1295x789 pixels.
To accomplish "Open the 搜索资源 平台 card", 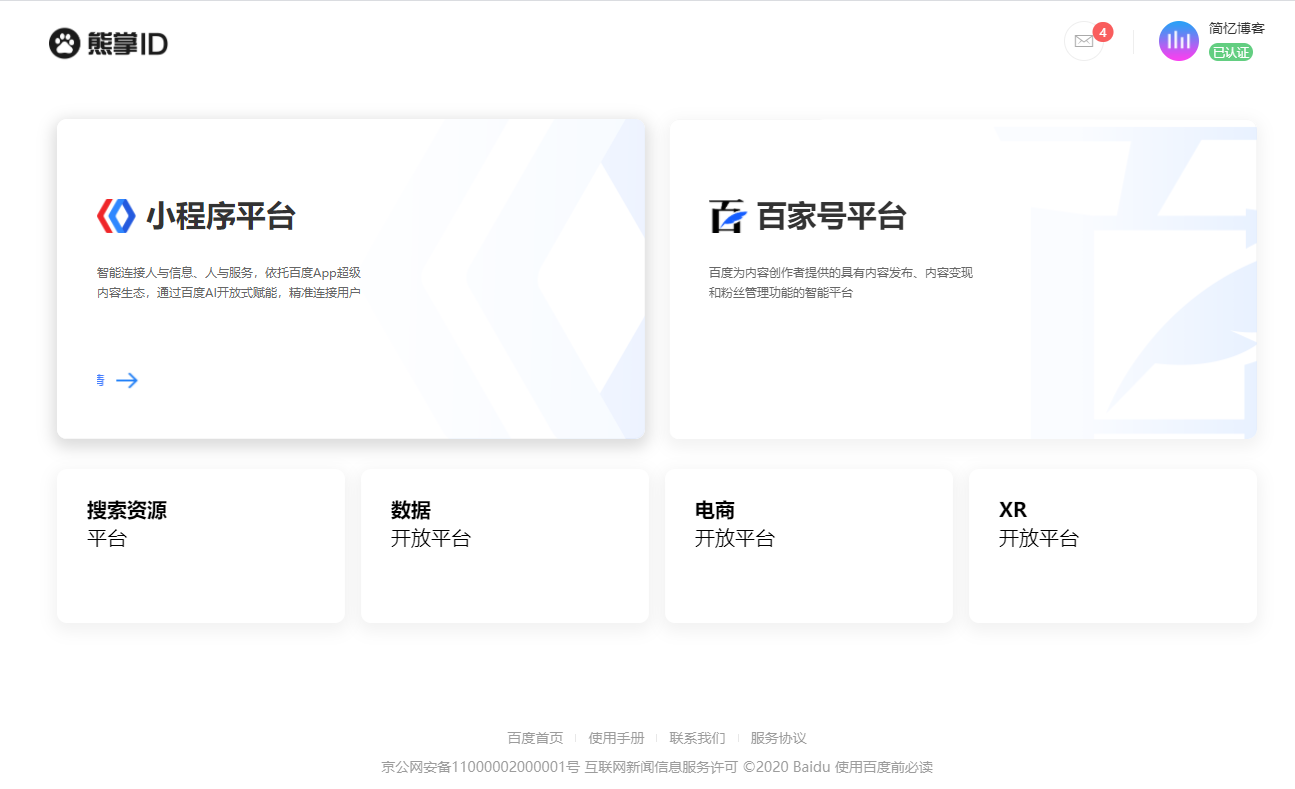I will (x=201, y=546).
